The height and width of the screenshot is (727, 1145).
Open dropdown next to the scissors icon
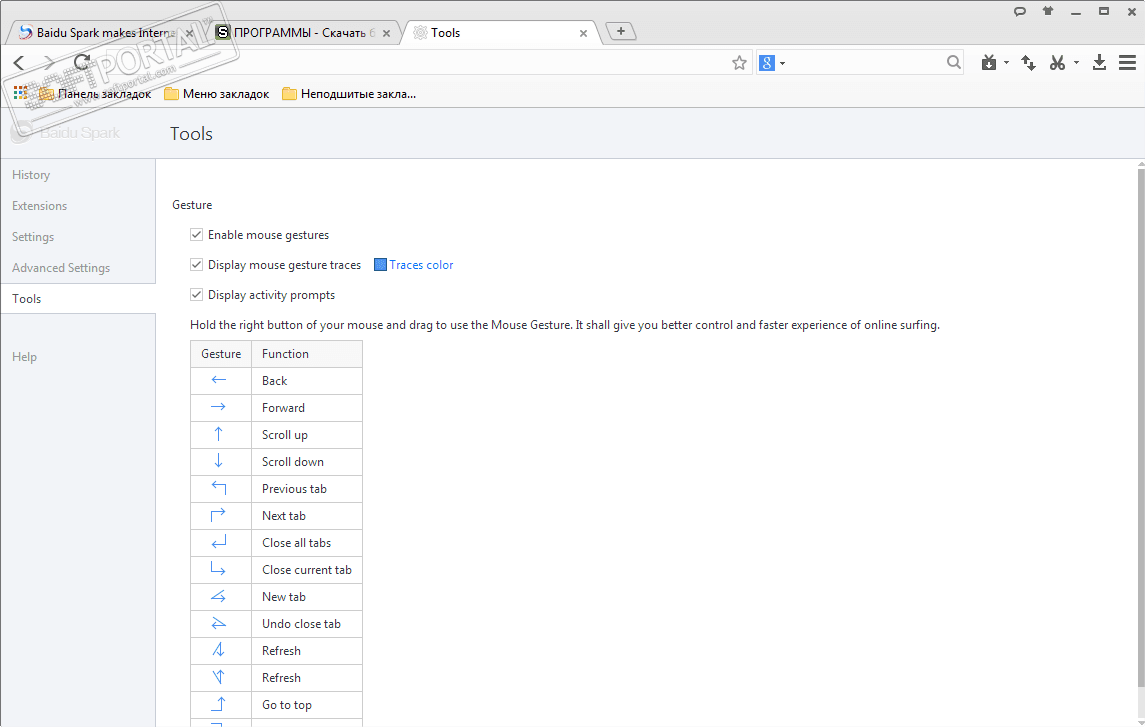[x=1076, y=63]
